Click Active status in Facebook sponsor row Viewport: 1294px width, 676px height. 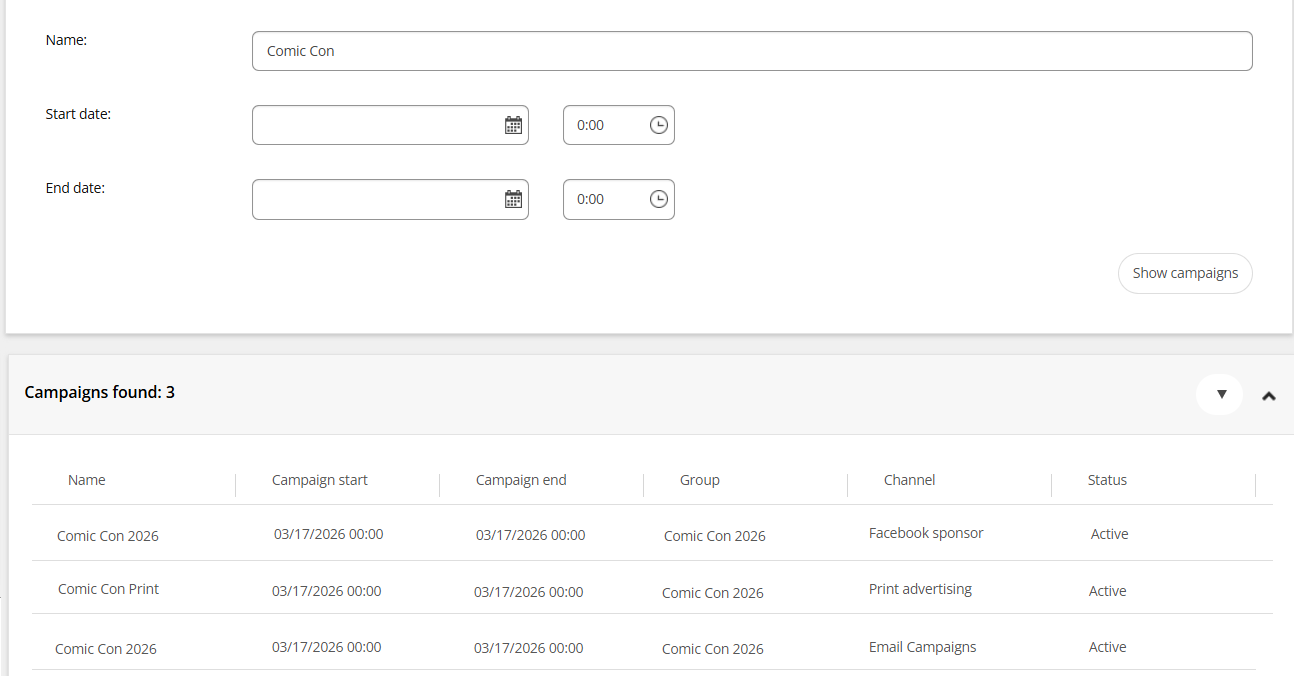coord(1110,534)
